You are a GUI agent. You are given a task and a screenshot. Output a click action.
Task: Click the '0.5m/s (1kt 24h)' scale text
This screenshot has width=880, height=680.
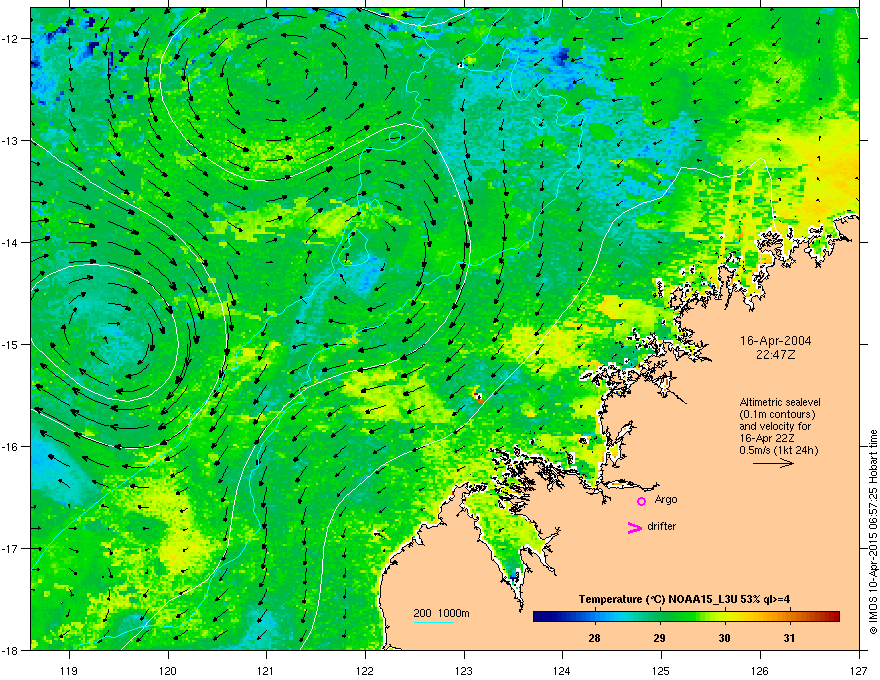779,450
